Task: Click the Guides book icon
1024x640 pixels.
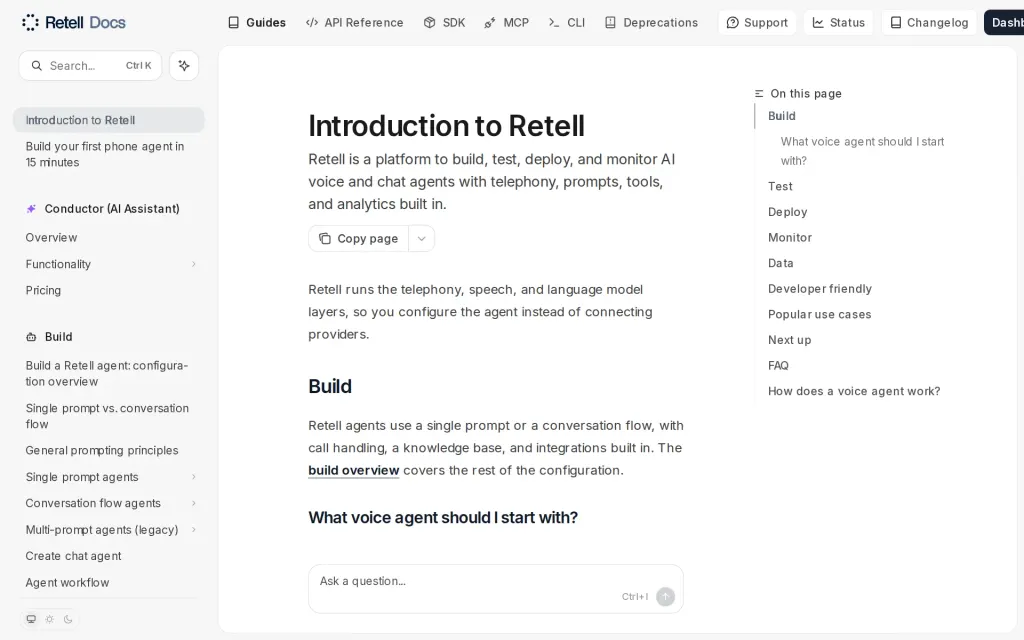Action: point(233,22)
